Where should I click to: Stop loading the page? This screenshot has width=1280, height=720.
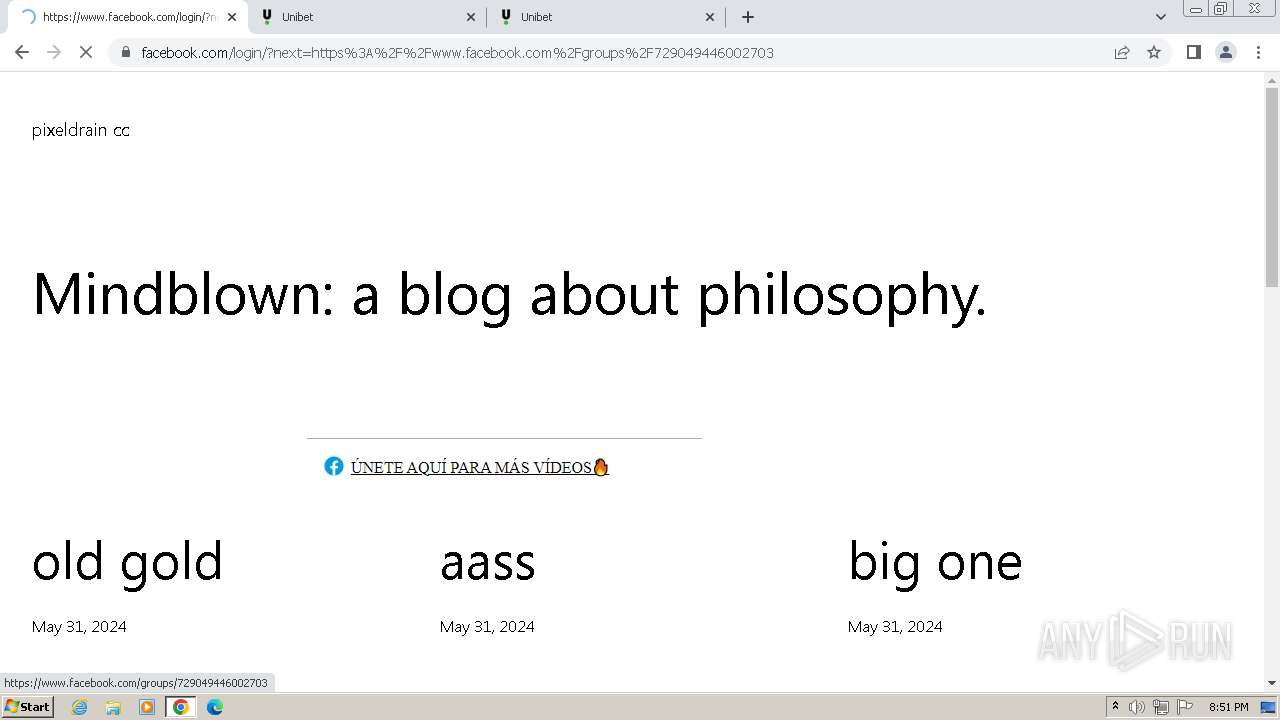pos(86,52)
